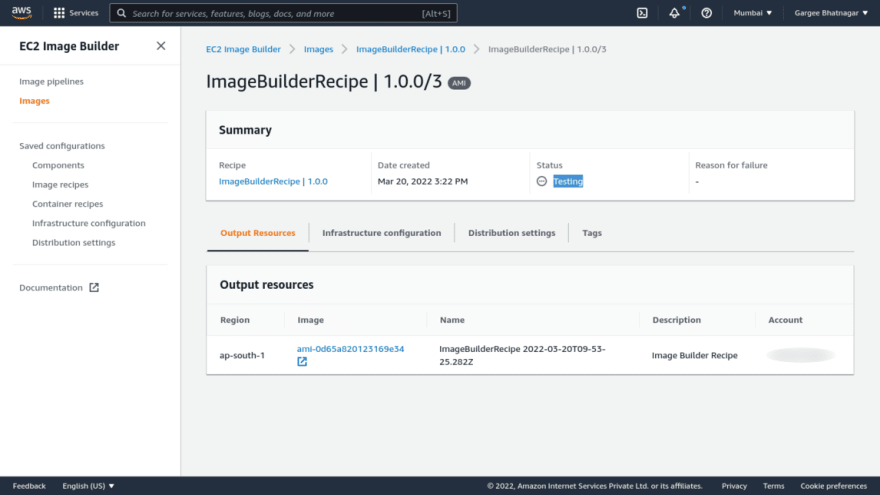Viewport: 880px width, 495px height.
Task: Open AMI external link icon
Action: point(302,361)
